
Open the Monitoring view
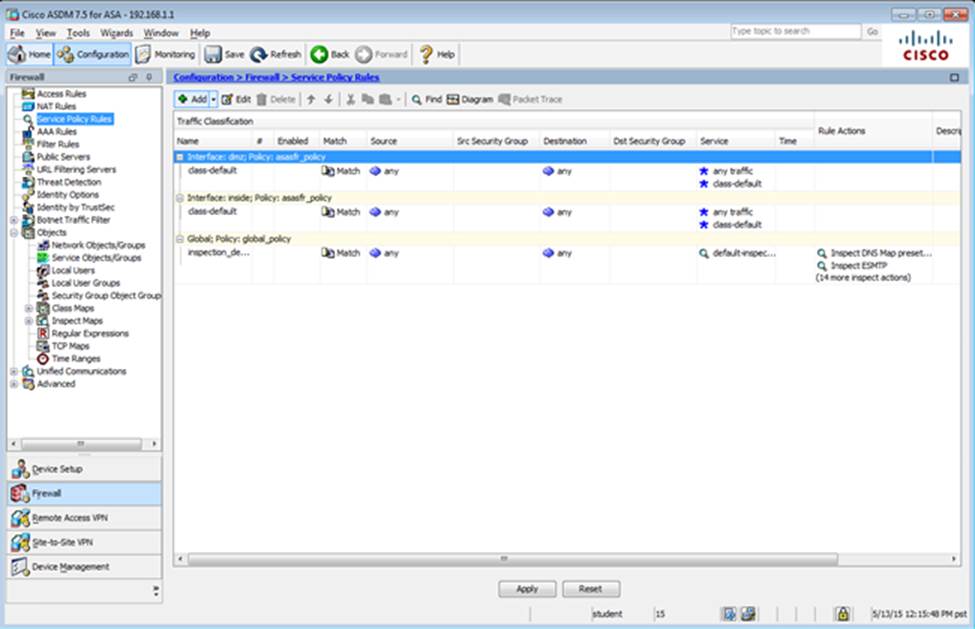[166, 54]
